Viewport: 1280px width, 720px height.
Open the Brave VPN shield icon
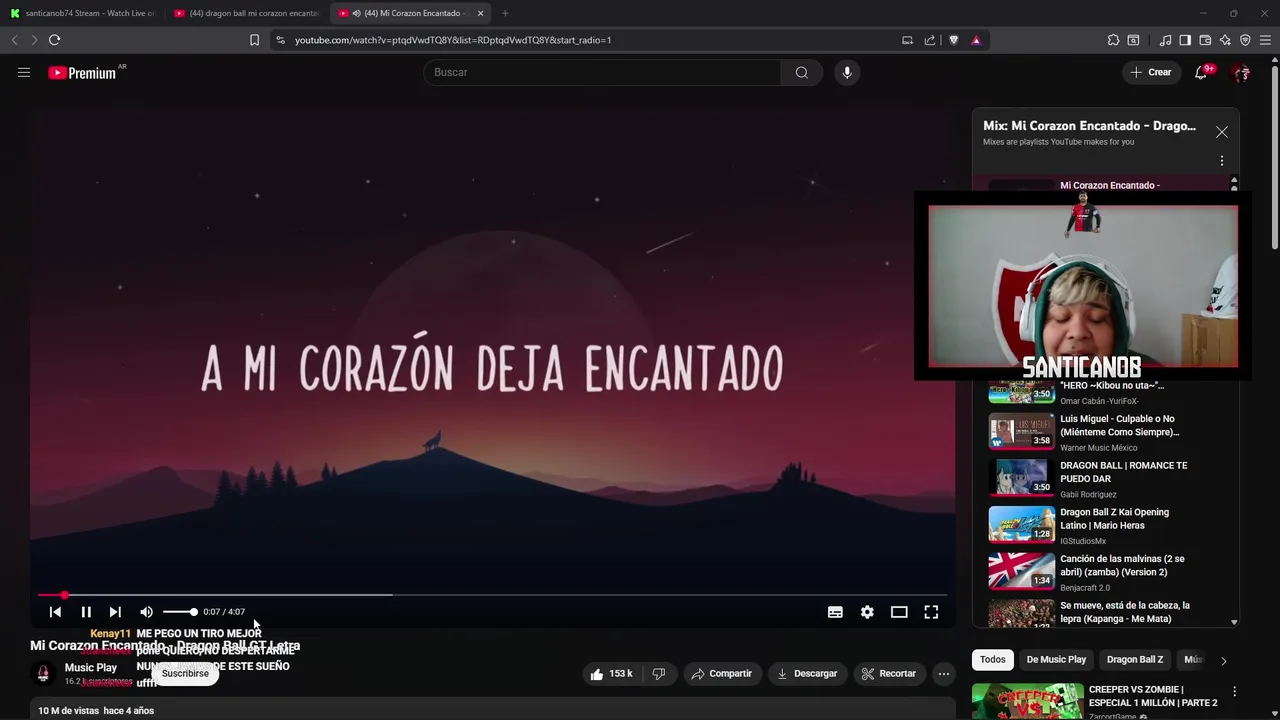(1245, 40)
